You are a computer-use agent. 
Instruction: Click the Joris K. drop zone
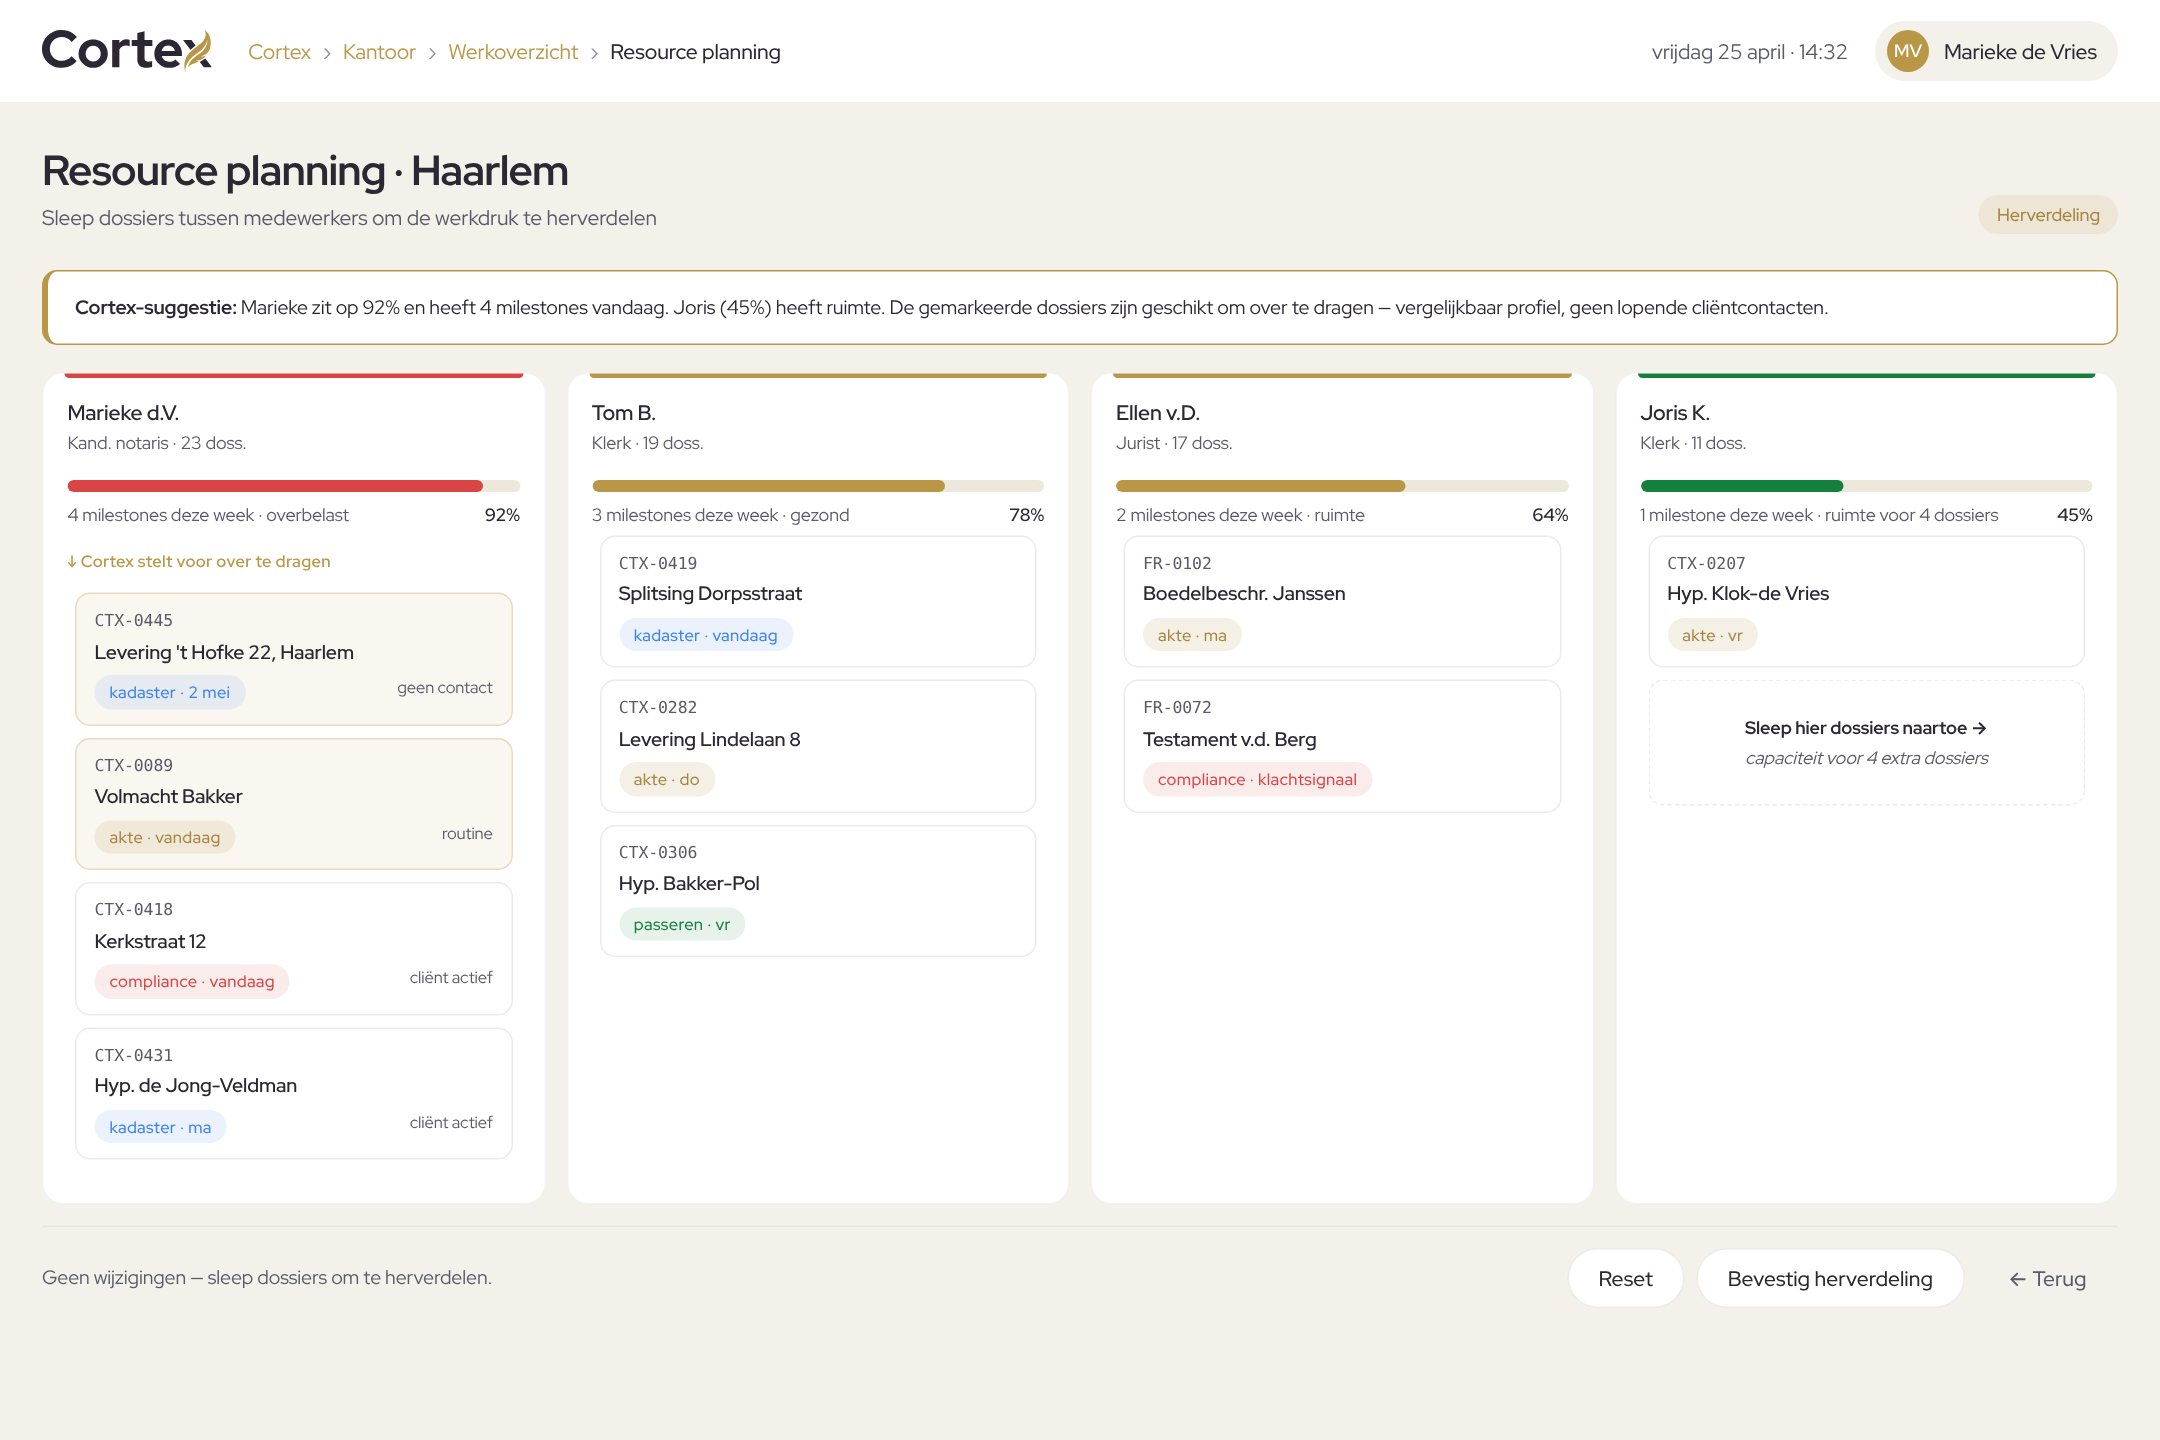1866,743
